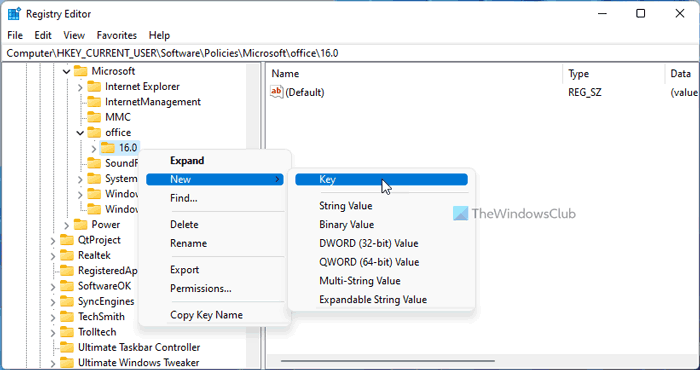Click the Realtek folder icon
Screen dimensions: 700x370
pos(67,255)
